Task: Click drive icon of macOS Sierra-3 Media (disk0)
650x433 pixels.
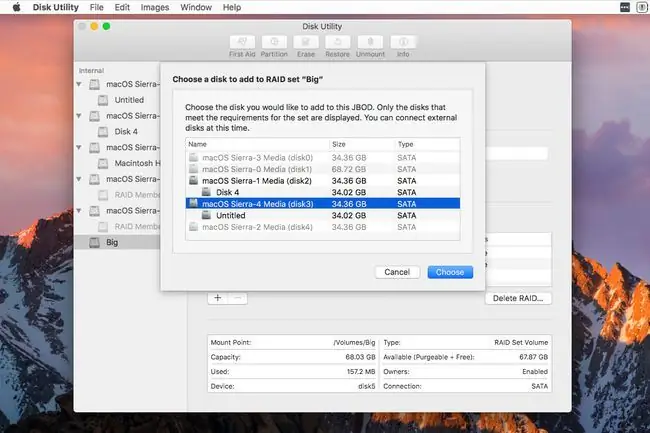Action: coord(193,157)
